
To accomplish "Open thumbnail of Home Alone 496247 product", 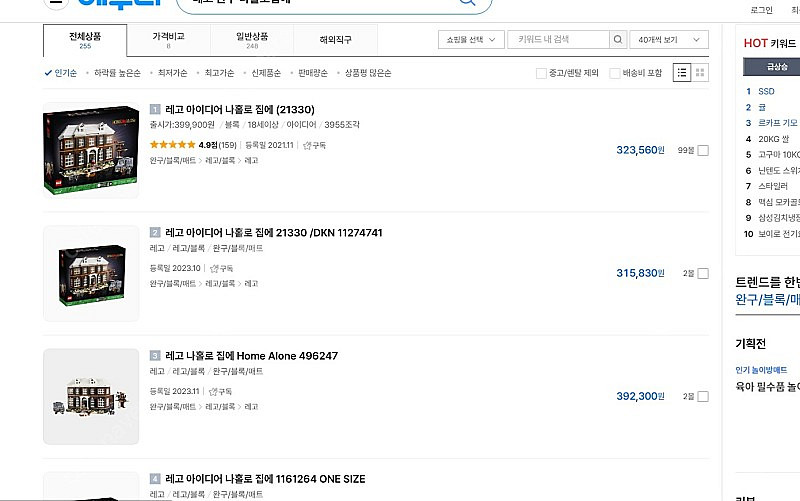I will [91, 396].
